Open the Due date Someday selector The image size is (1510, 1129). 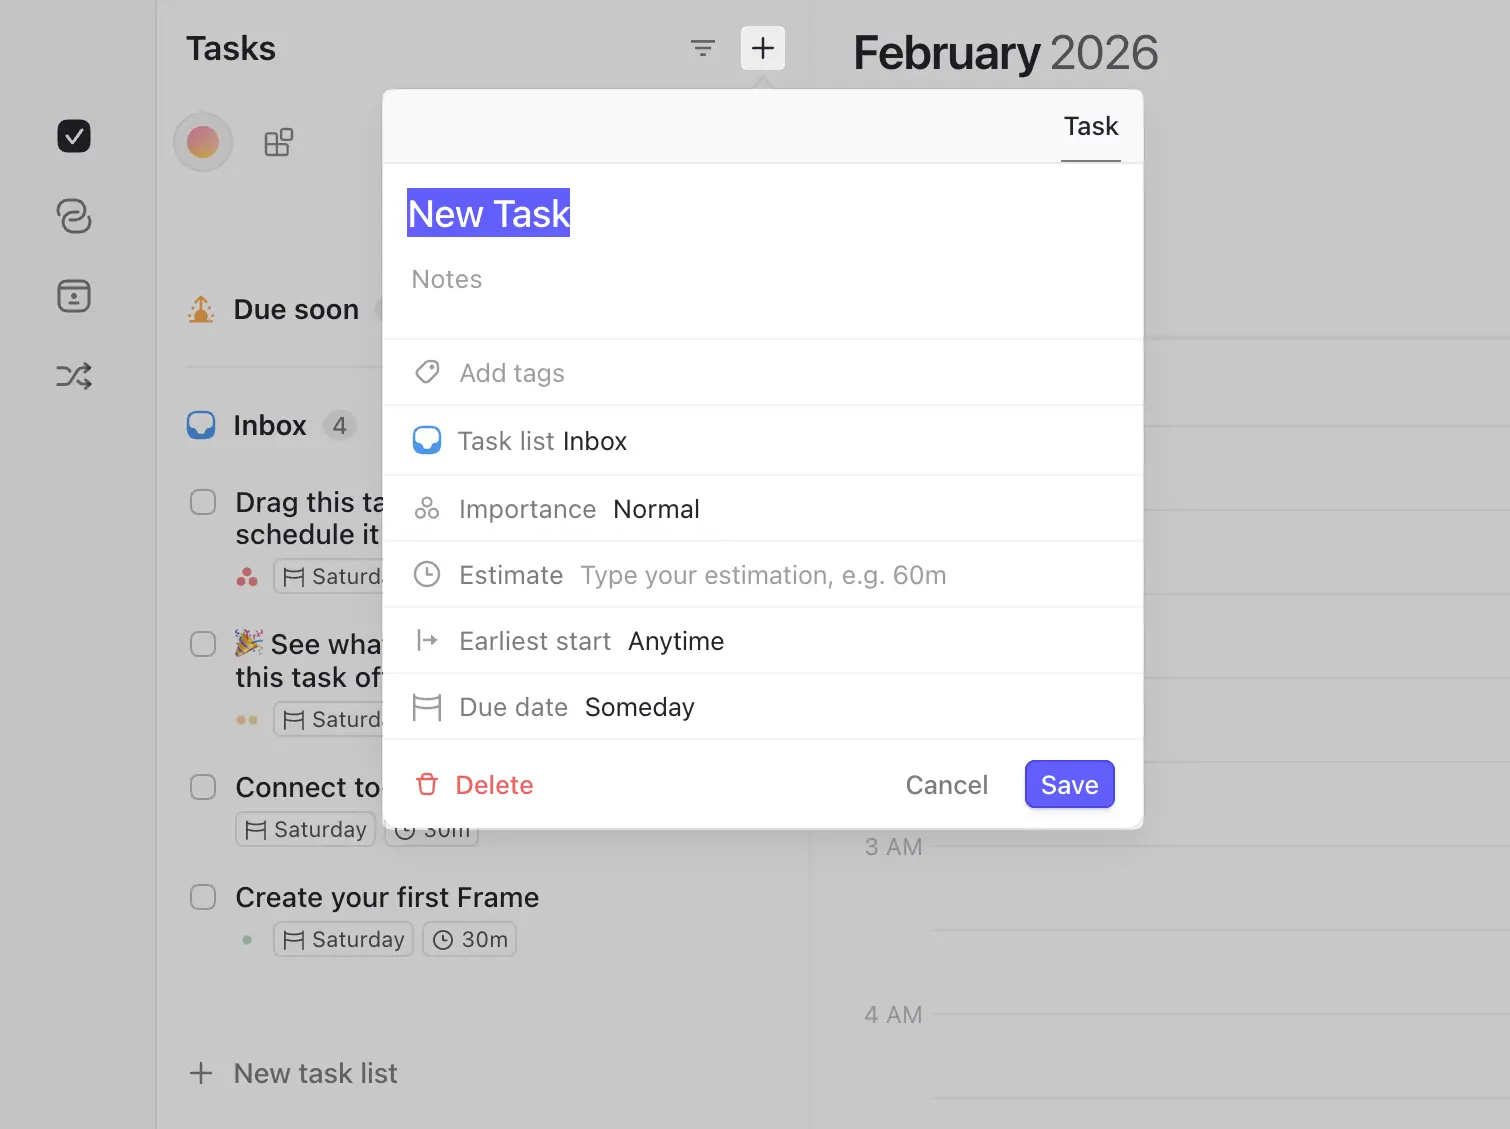coord(639,707)
